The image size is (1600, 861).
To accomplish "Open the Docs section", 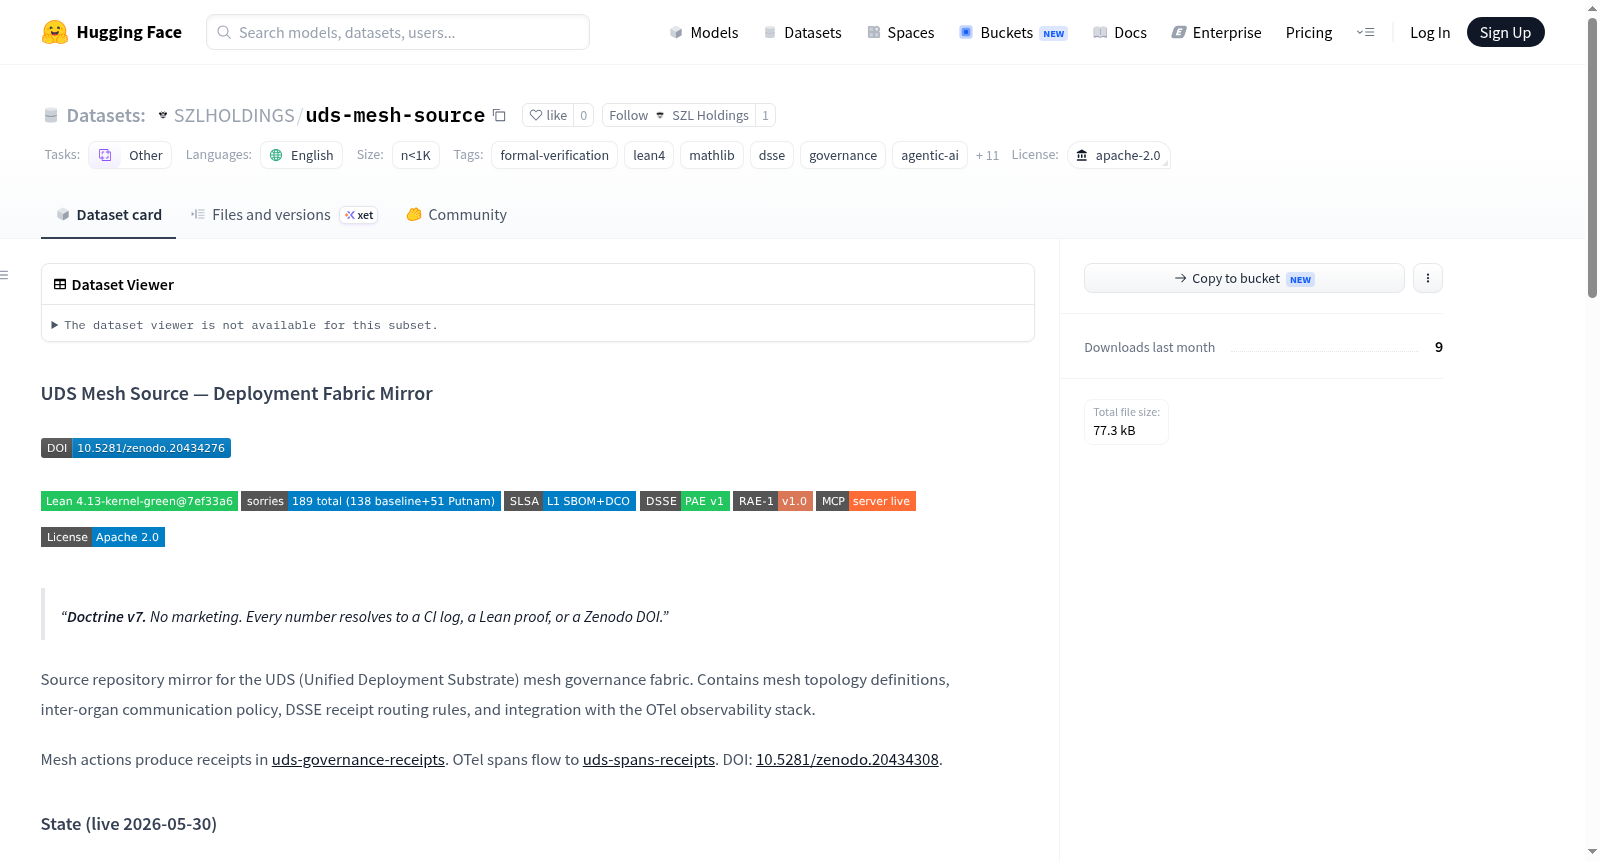I will tap(1119, 33).
